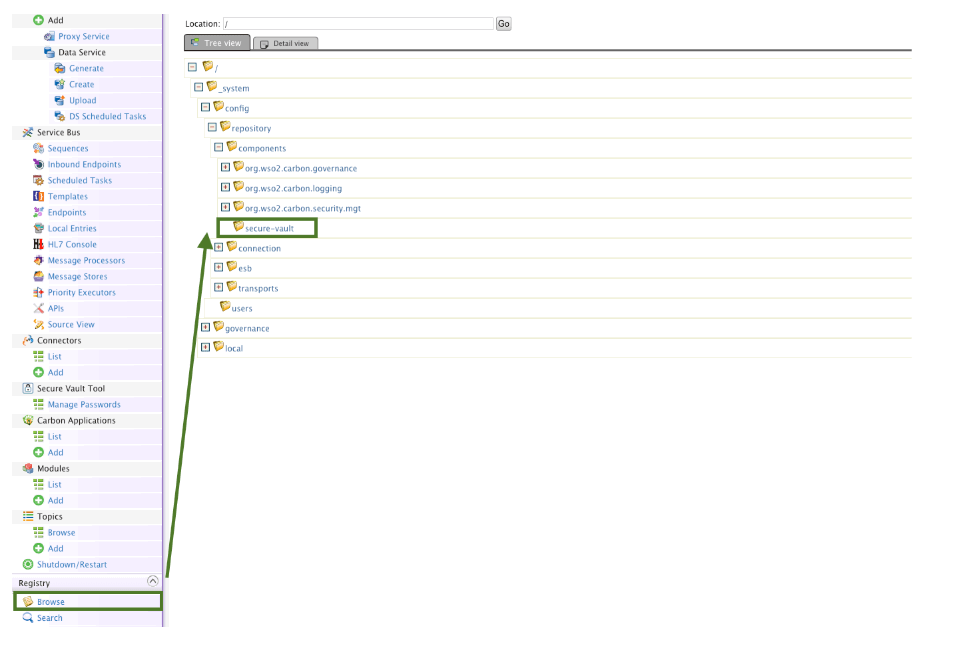Click the Location path input field
The height and width of the screenshot is (645, 957).
358,23
